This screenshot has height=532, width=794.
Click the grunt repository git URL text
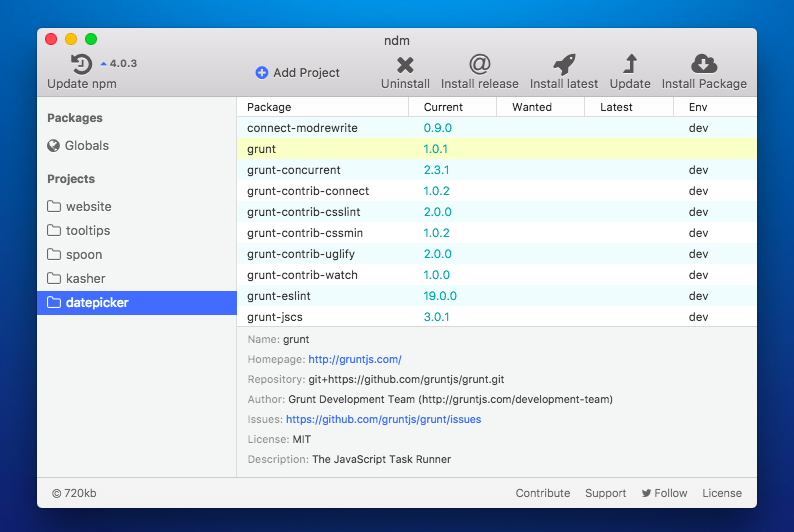[x=406, y=379]
